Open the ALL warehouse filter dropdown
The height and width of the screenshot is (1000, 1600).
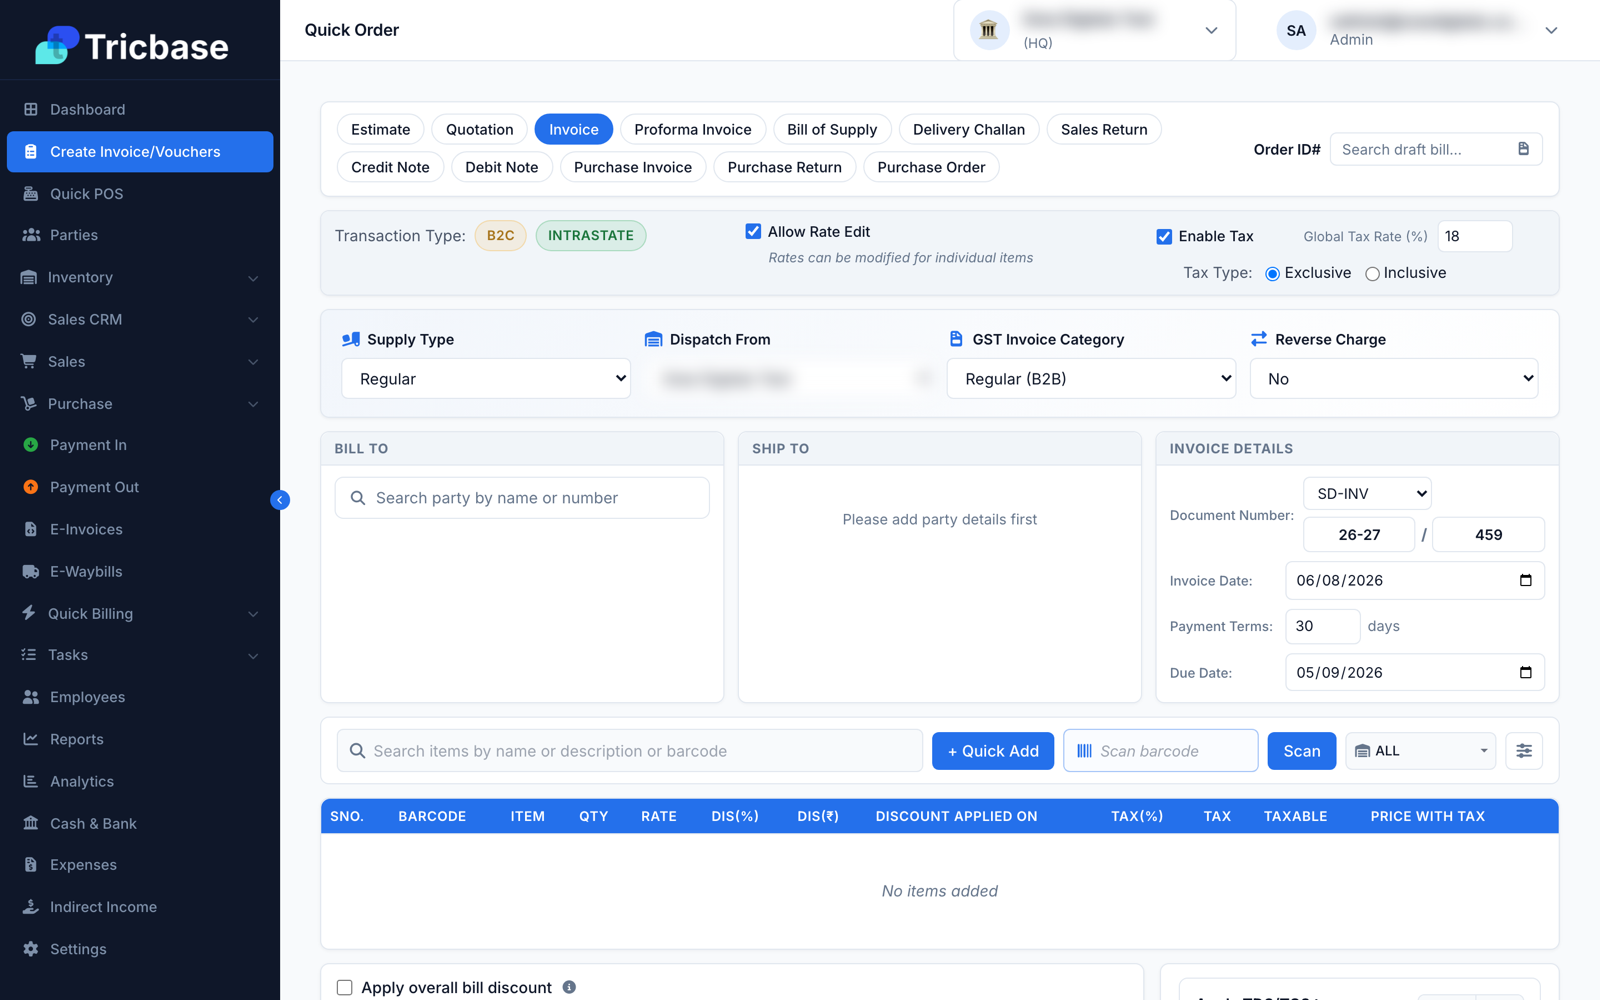[1420, 751]
